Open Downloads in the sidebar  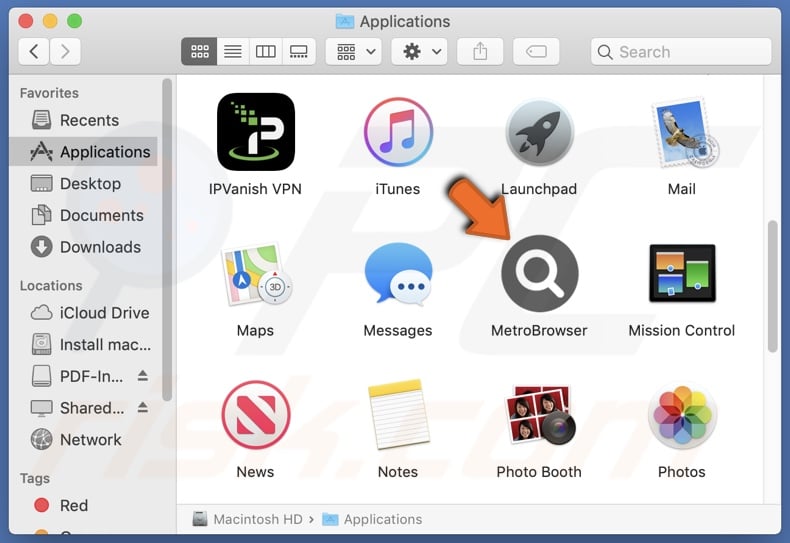[x=84, y=247]
